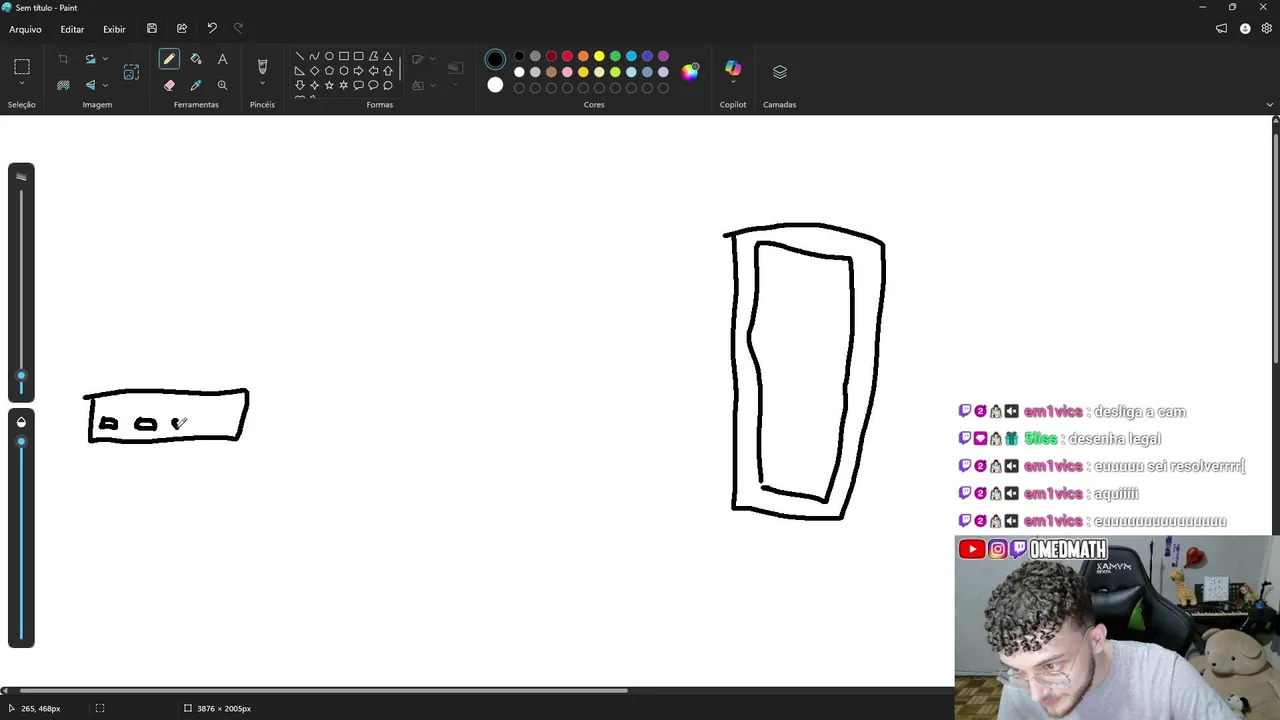Expand the shape outline dropdown

coord(432,59)
